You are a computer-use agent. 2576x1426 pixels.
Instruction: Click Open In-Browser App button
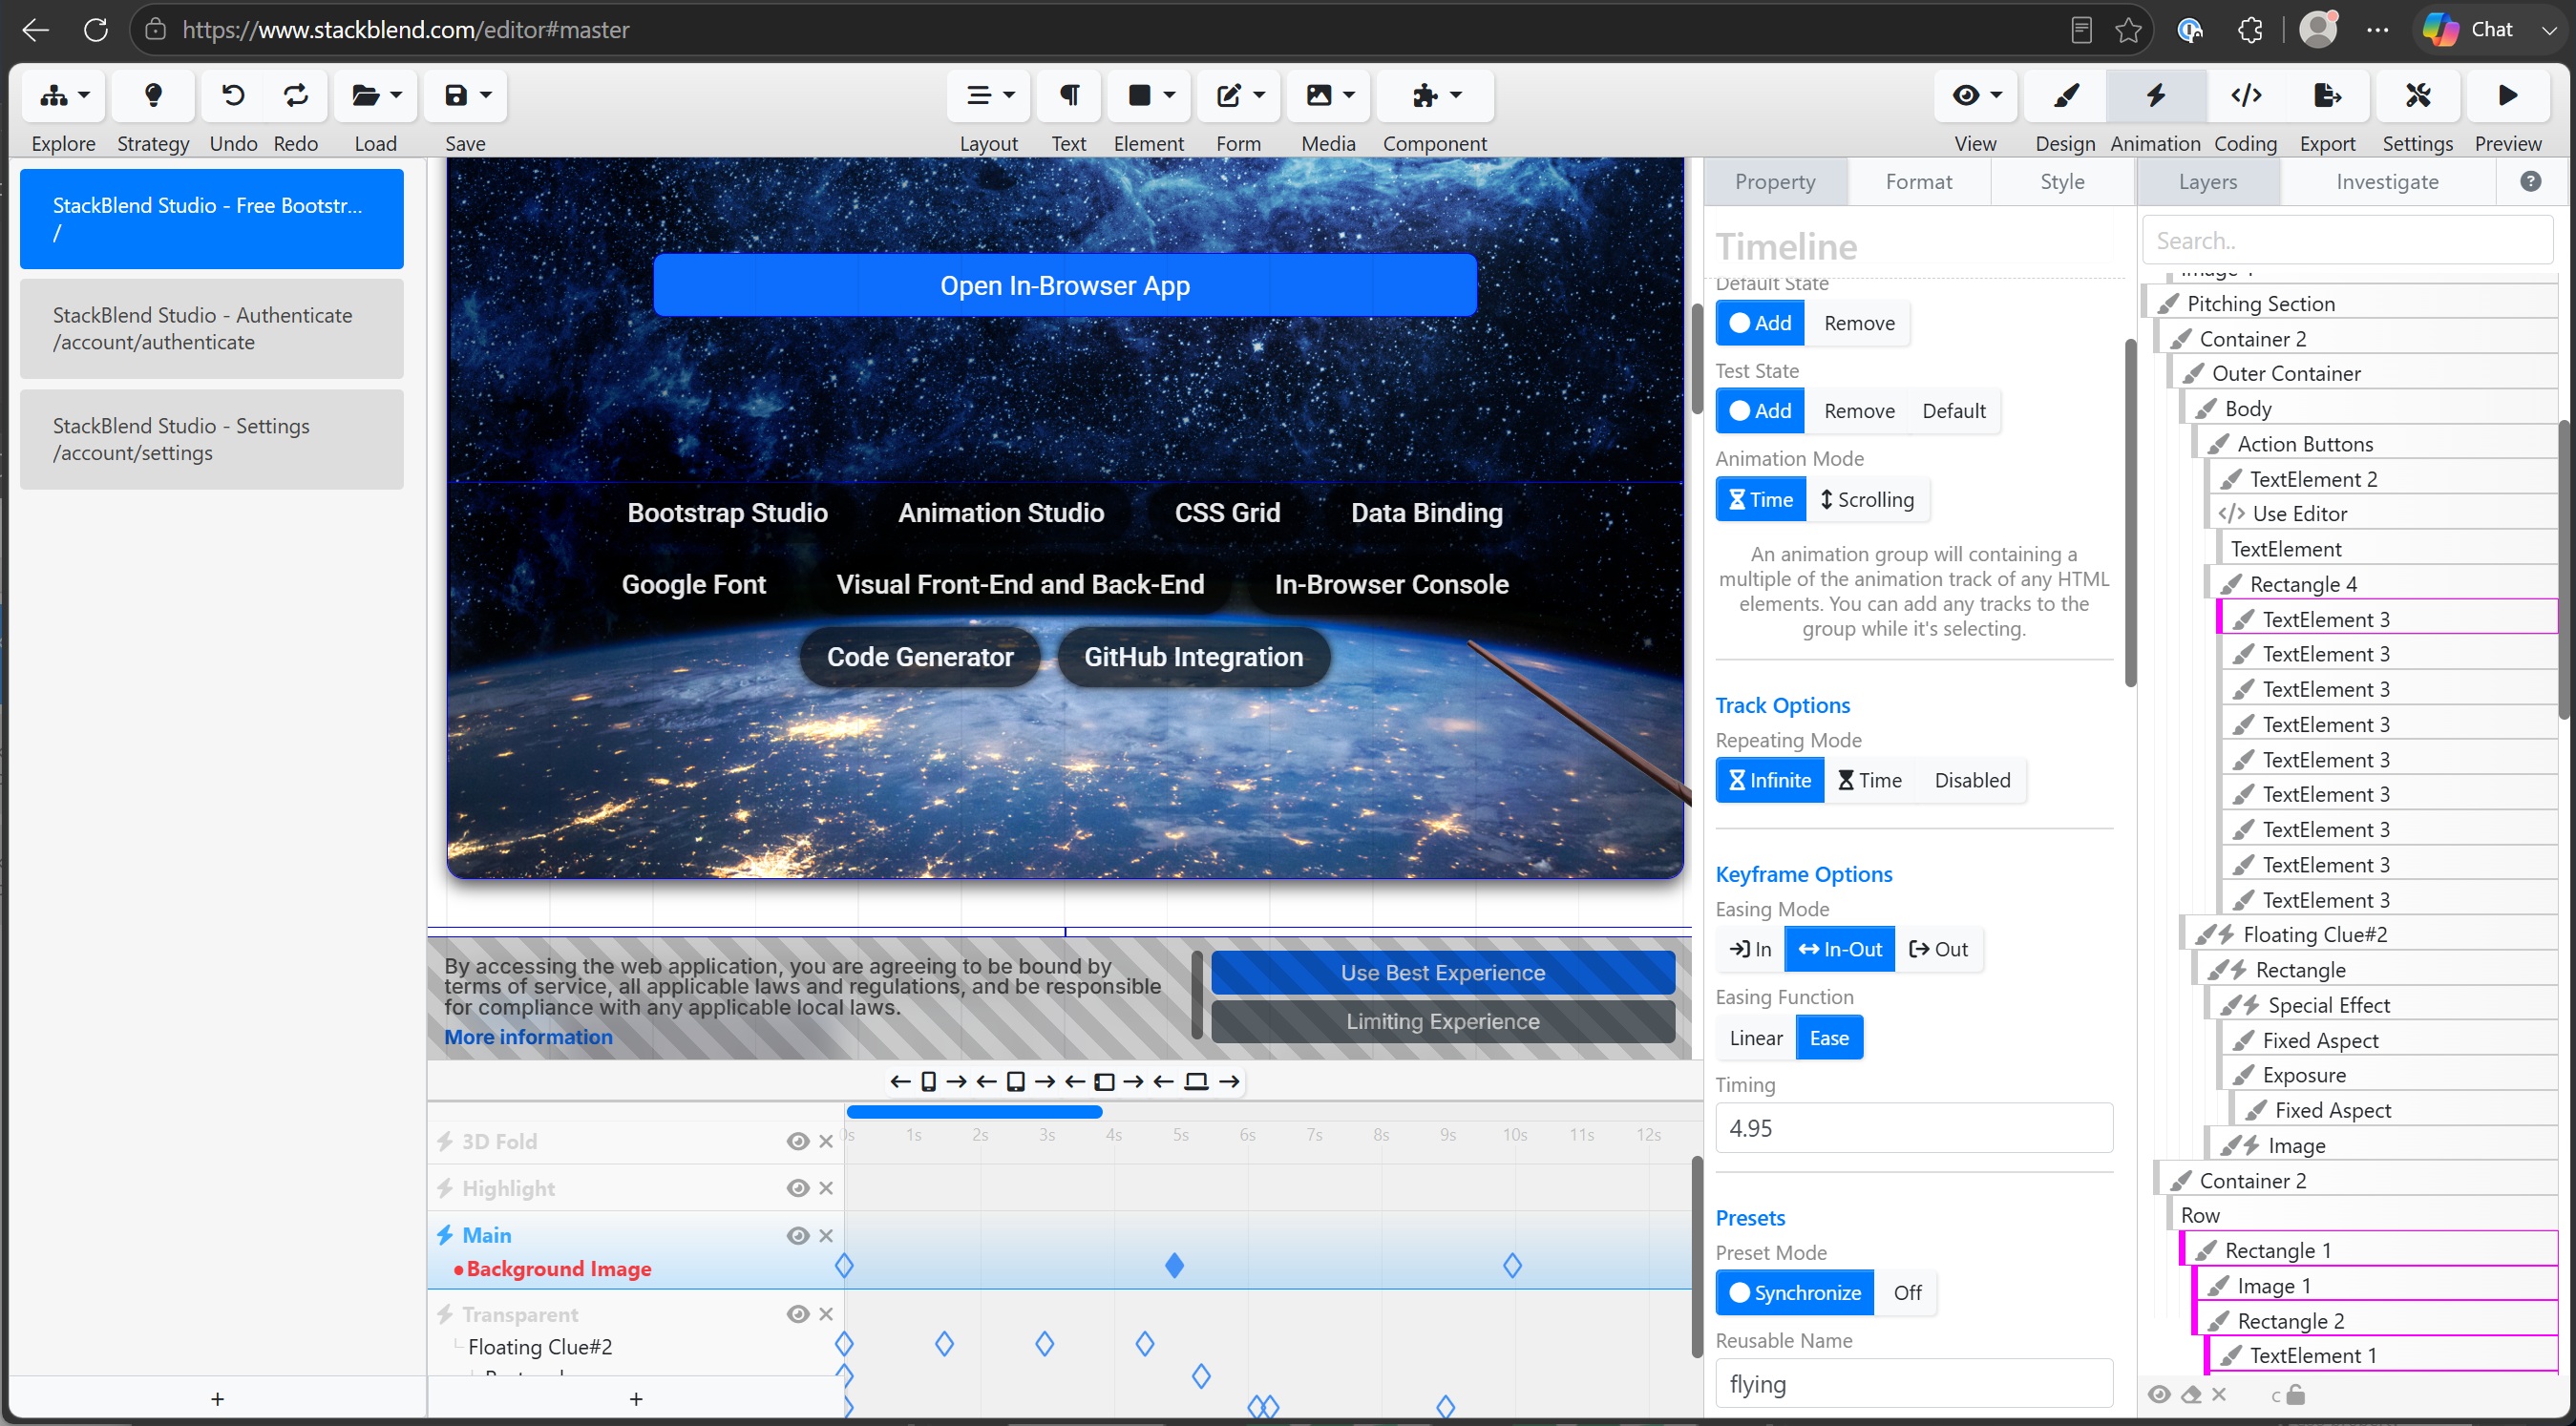click(x=1065, y=286)
